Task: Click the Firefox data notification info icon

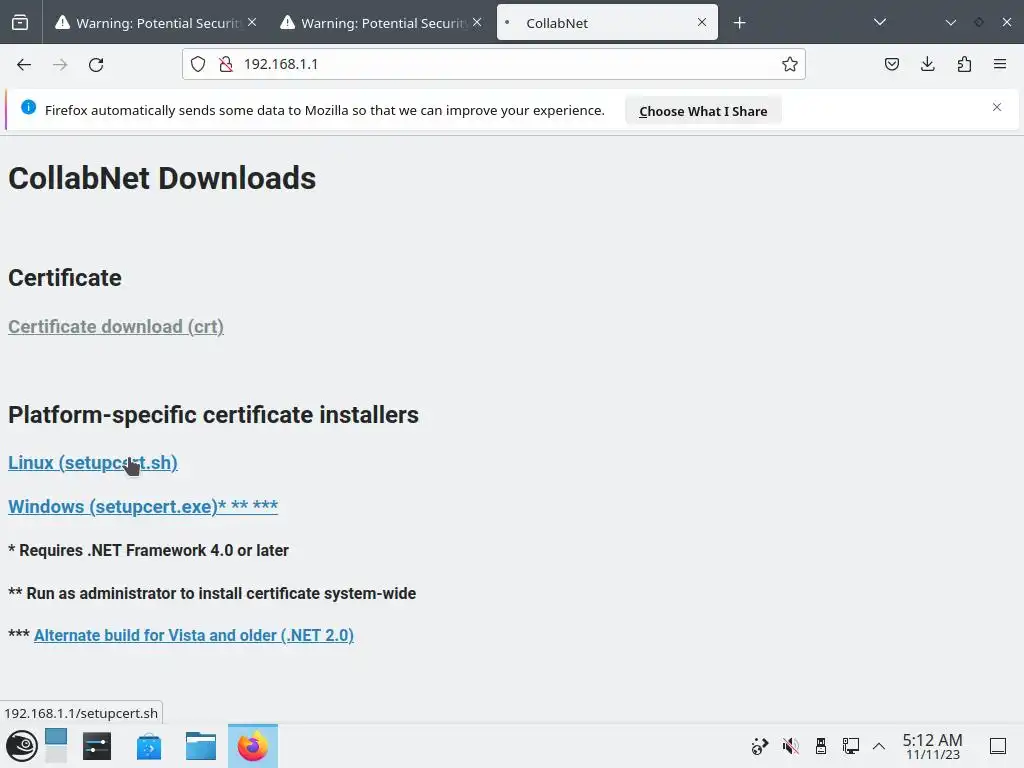Action: click(x=28, y=107)
